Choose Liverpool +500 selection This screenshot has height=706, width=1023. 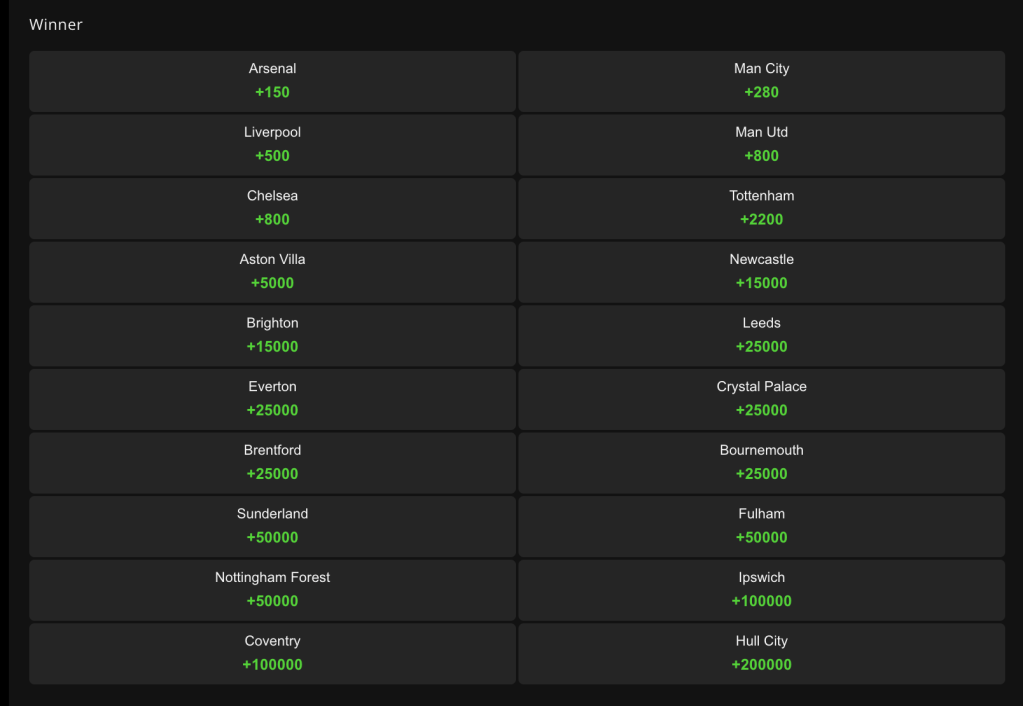point(272,145)
